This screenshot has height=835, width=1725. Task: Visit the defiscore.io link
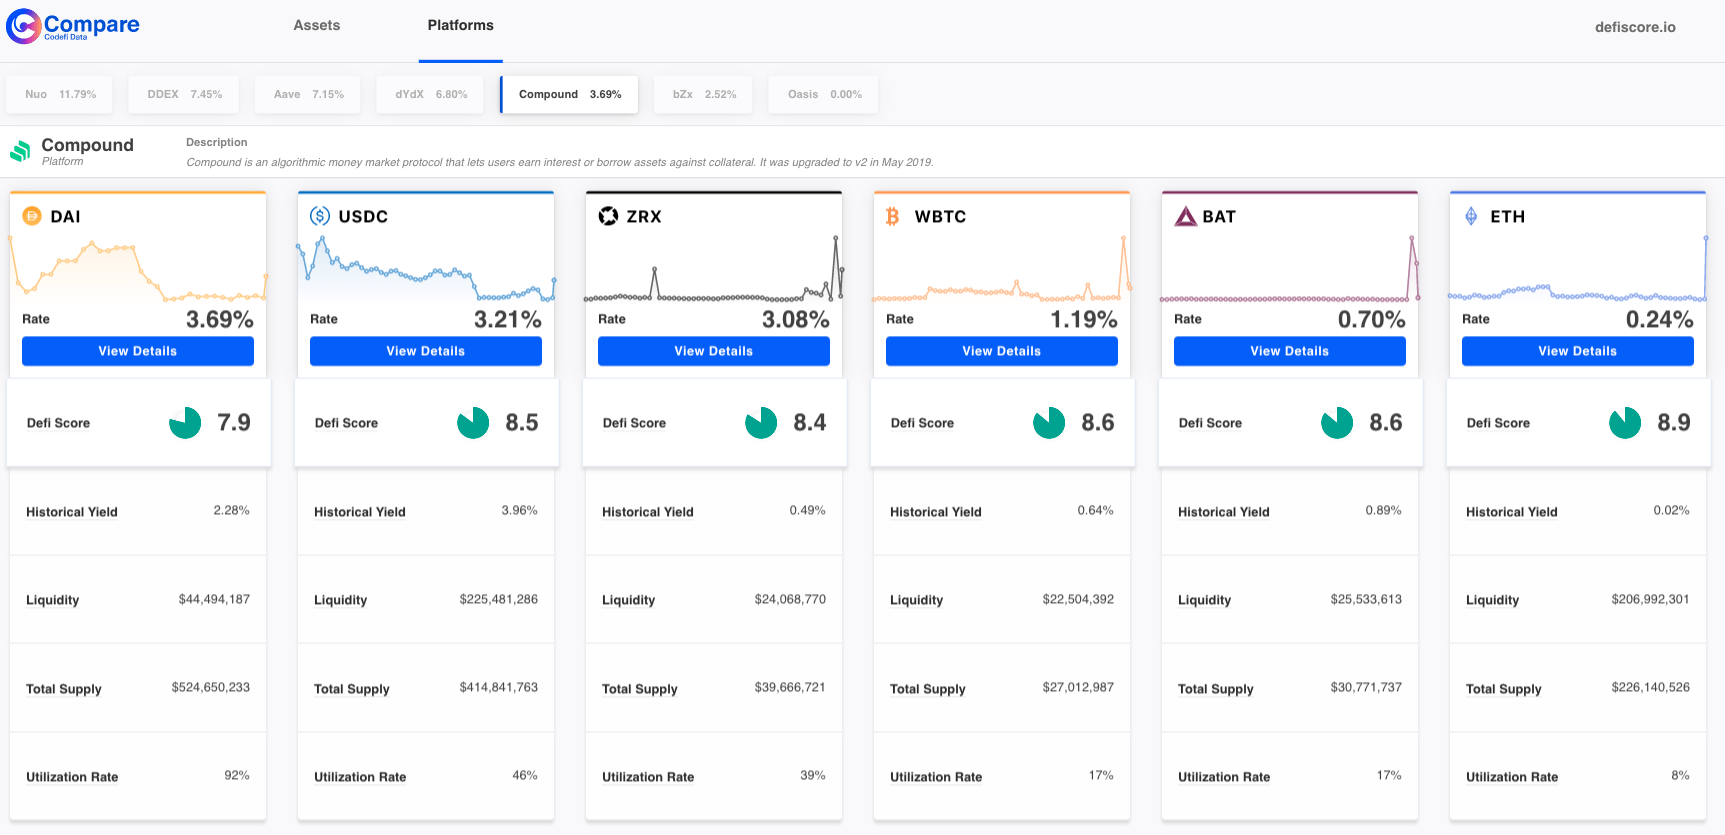pos(1635,27)
